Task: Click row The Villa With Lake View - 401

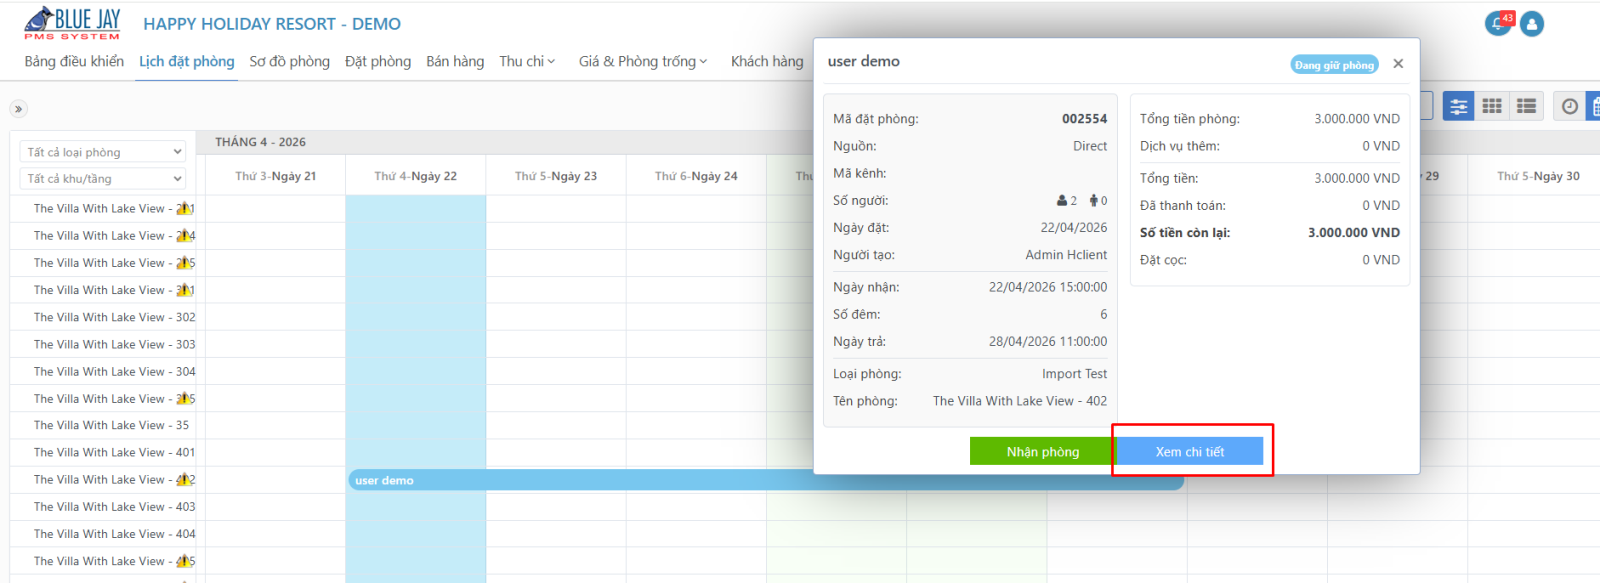Action: coord(114,452)
